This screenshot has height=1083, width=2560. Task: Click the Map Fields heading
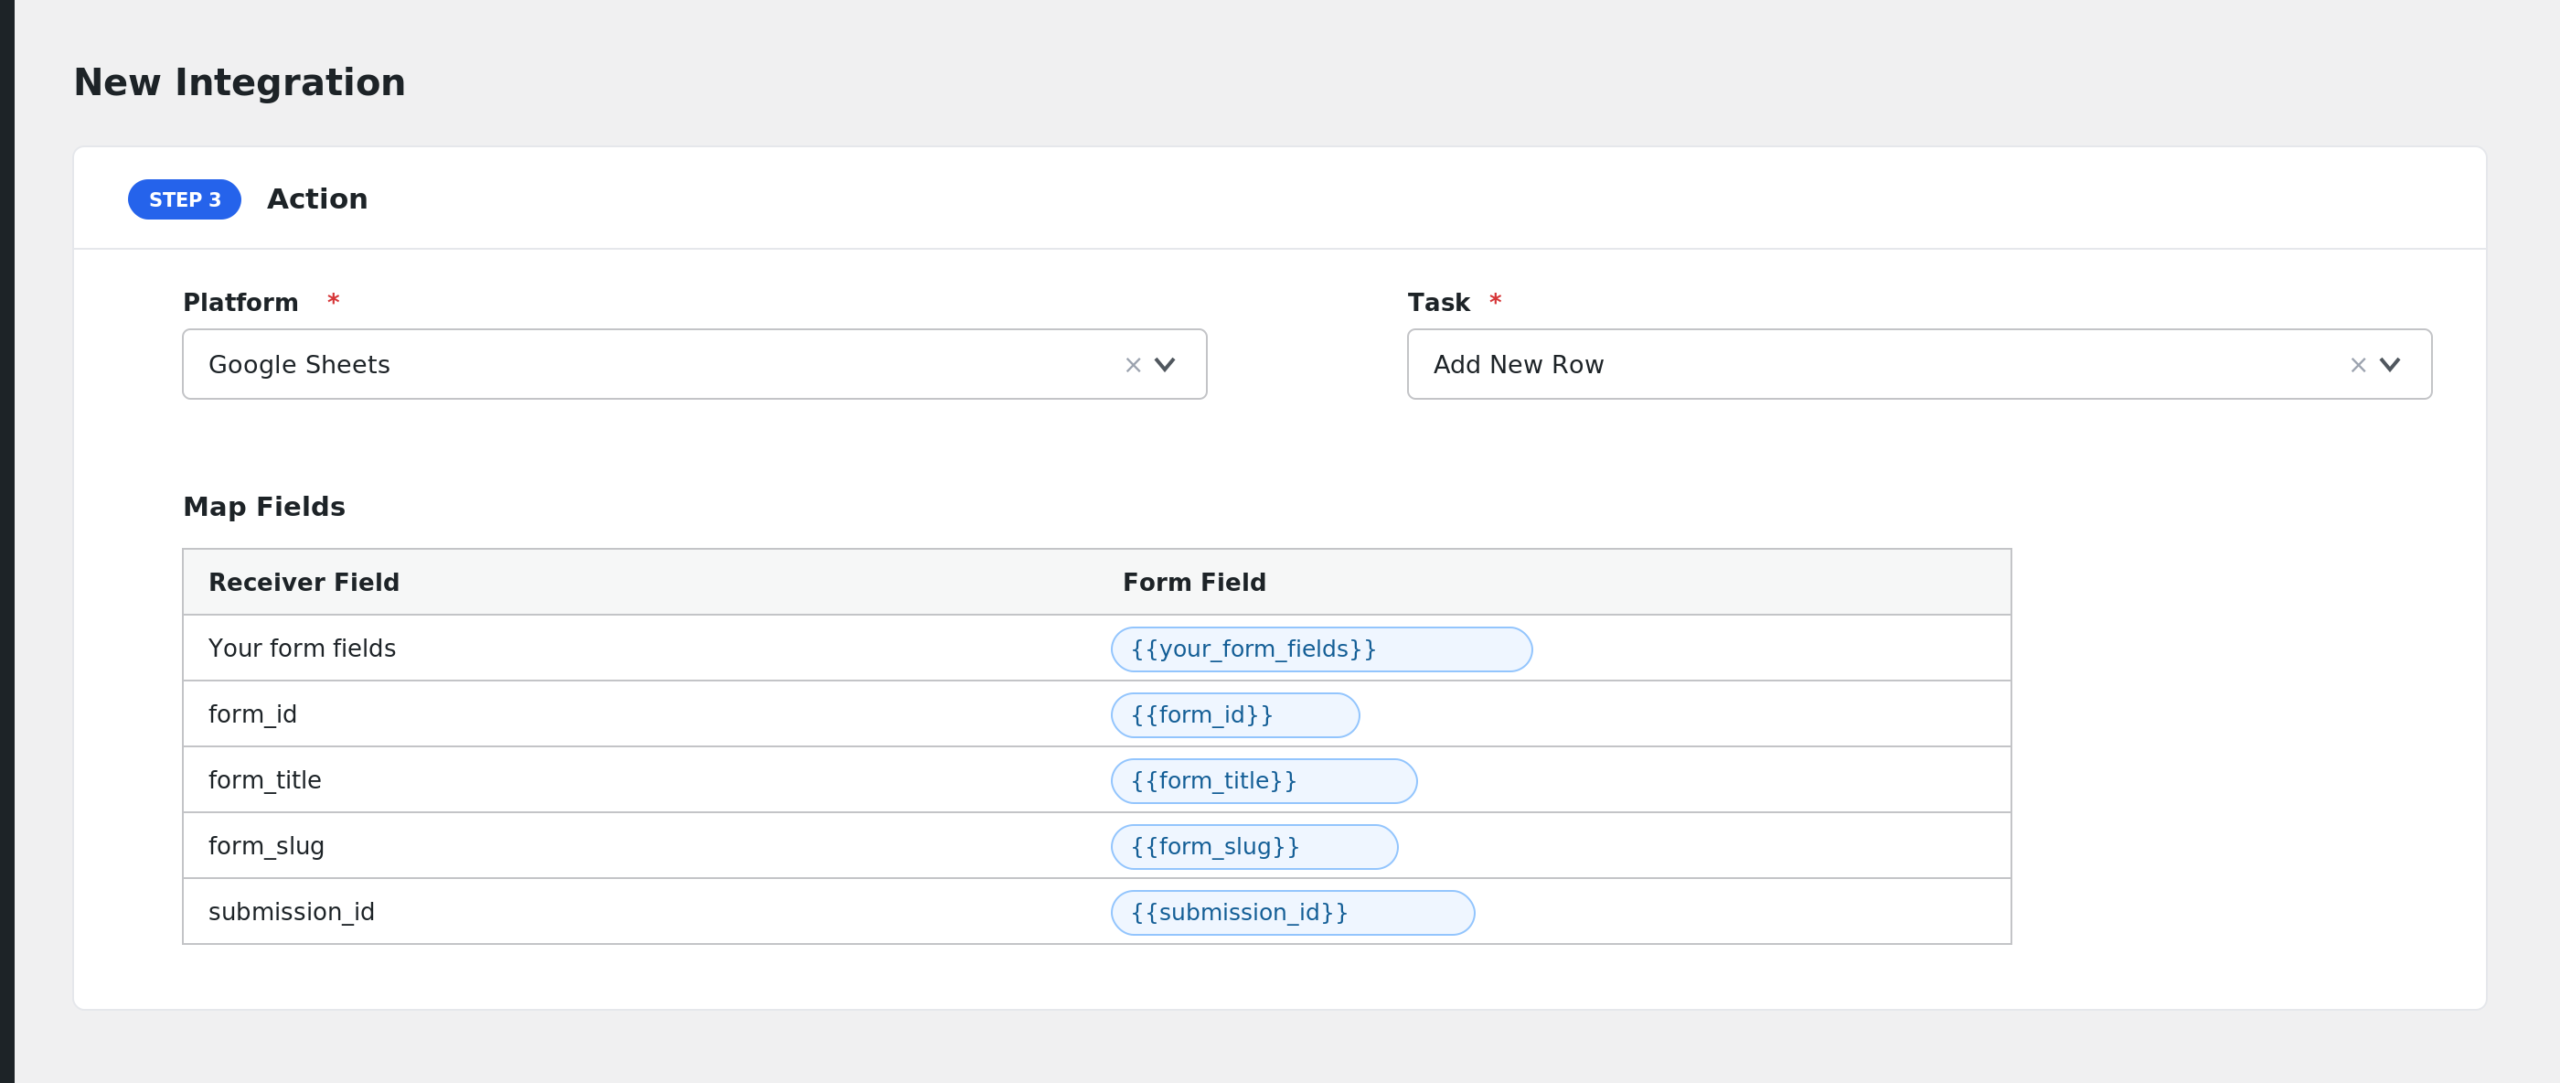tap(264, 506)
